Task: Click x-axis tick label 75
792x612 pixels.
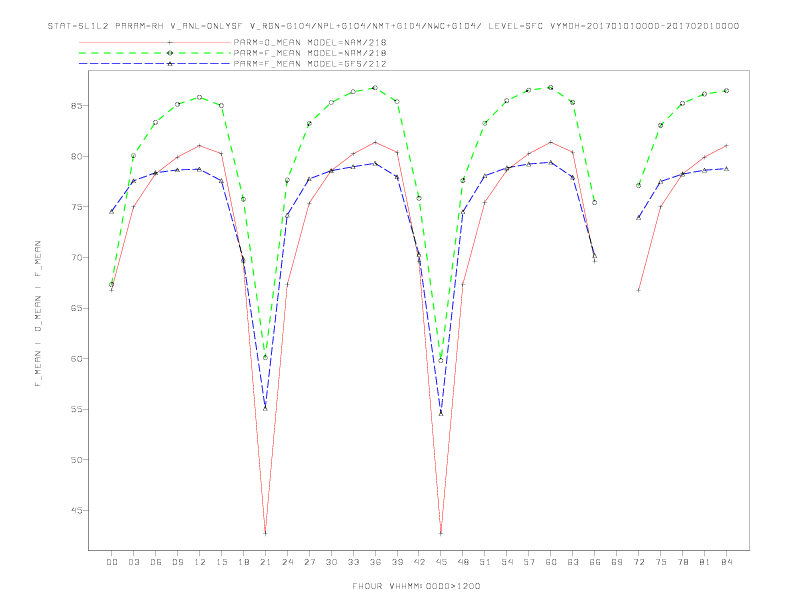Action: (661, 562)
